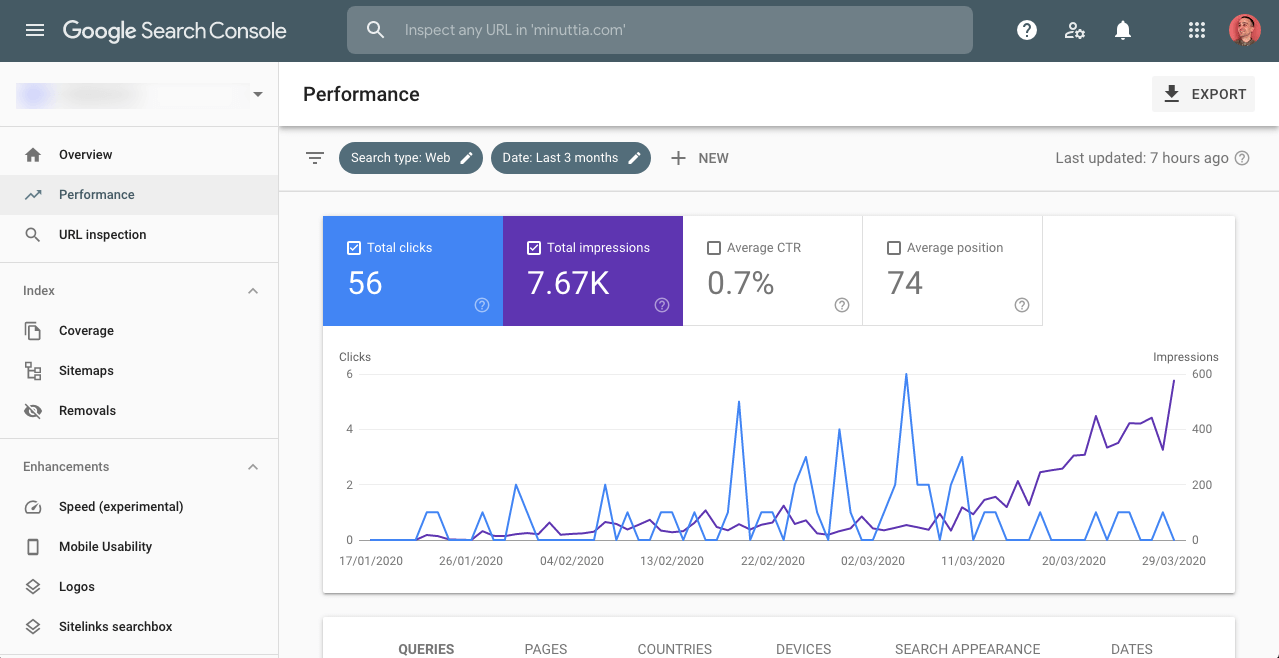This screenshot has width=1279, height=658.
Task: Collapse the Index section
Action: pyautogui.click(x=253, y=291)
